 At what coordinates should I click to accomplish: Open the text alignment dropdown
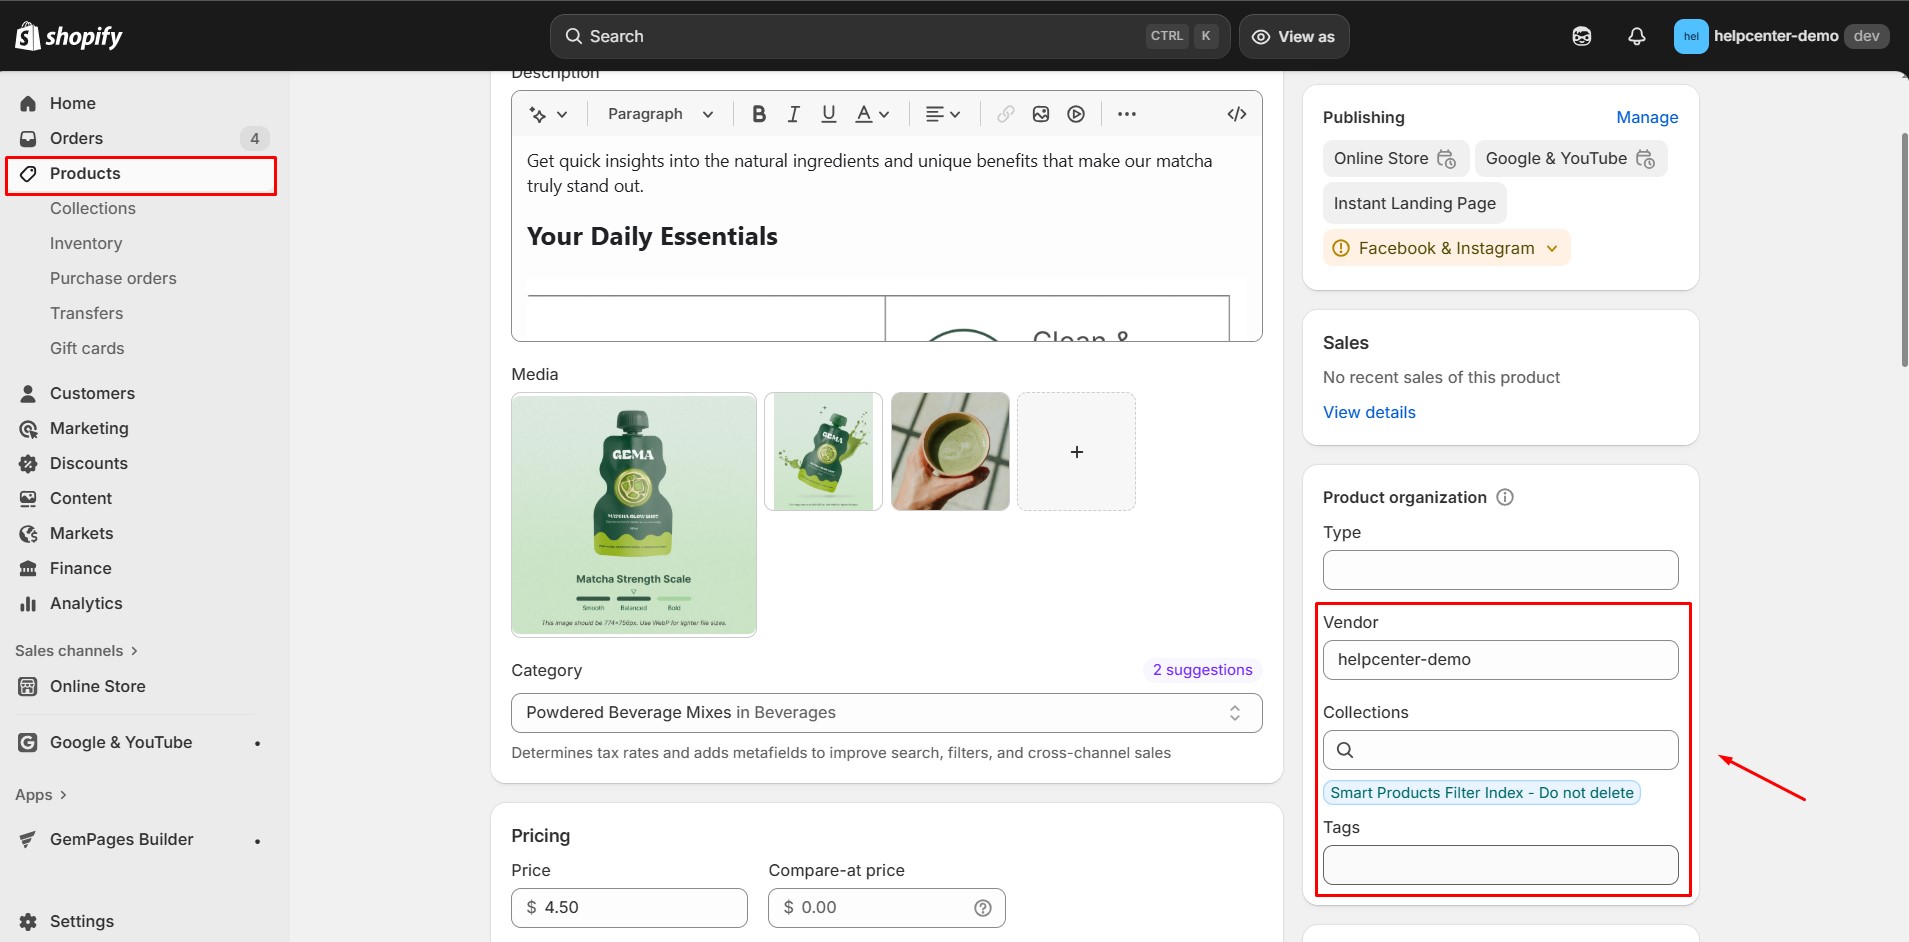(x=941, y=114)
